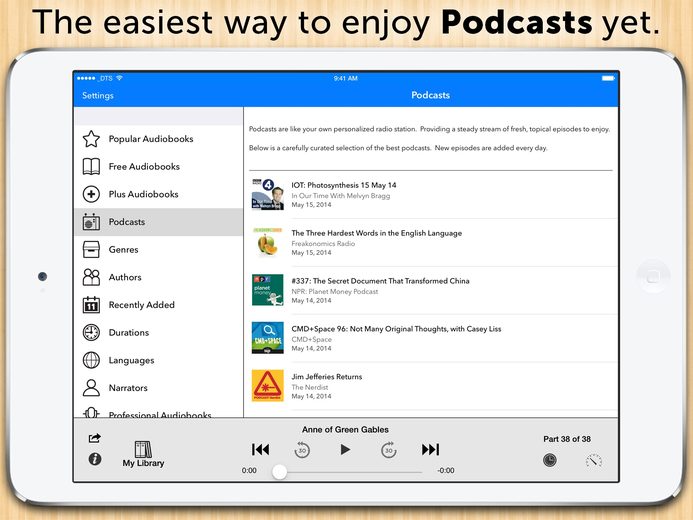The width and height of the screenshot is (693, 520).
Task: Click the Podcasts radio icon in sidebar
Action: 91,222
